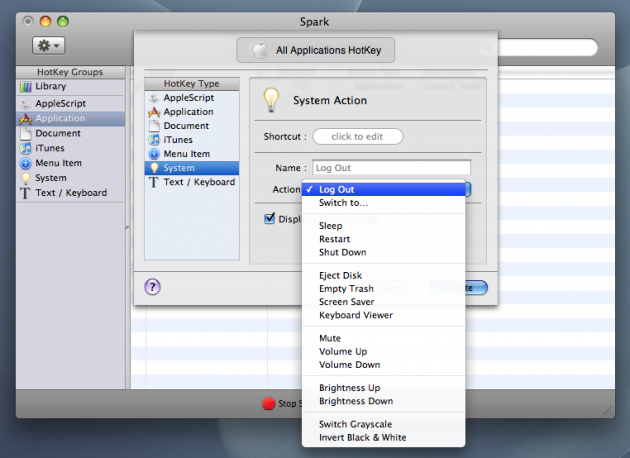This screenshot has width=630, height=458.
Task: Click the orange minimize button of Spark window
Action: [x=45, y=21]
